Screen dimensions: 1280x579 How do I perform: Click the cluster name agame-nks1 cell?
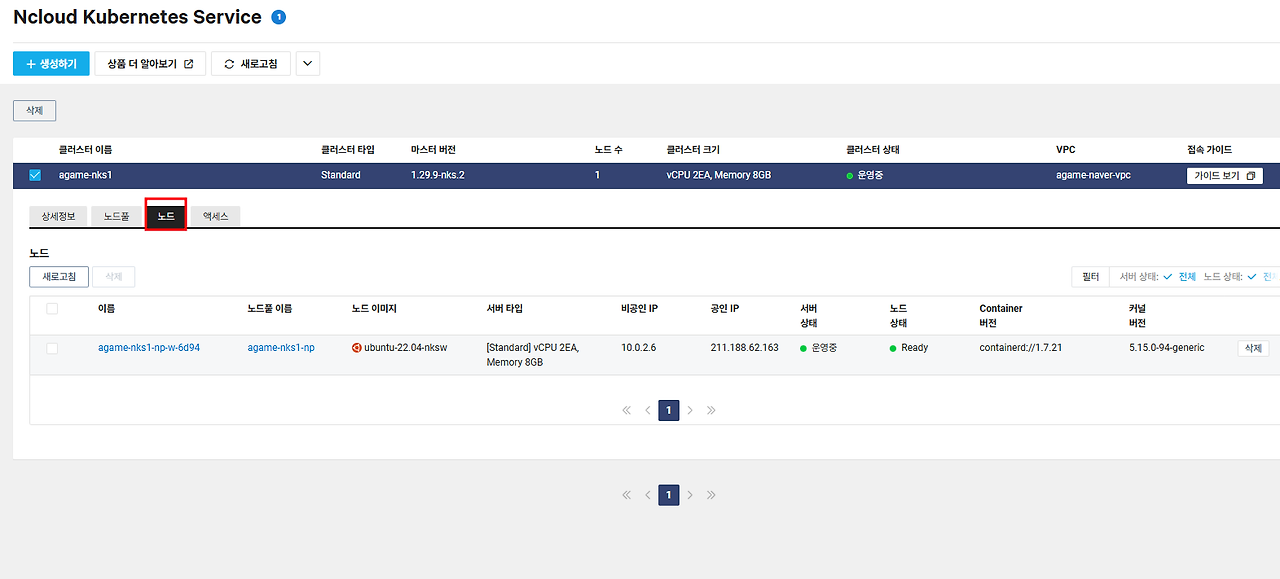85,175
